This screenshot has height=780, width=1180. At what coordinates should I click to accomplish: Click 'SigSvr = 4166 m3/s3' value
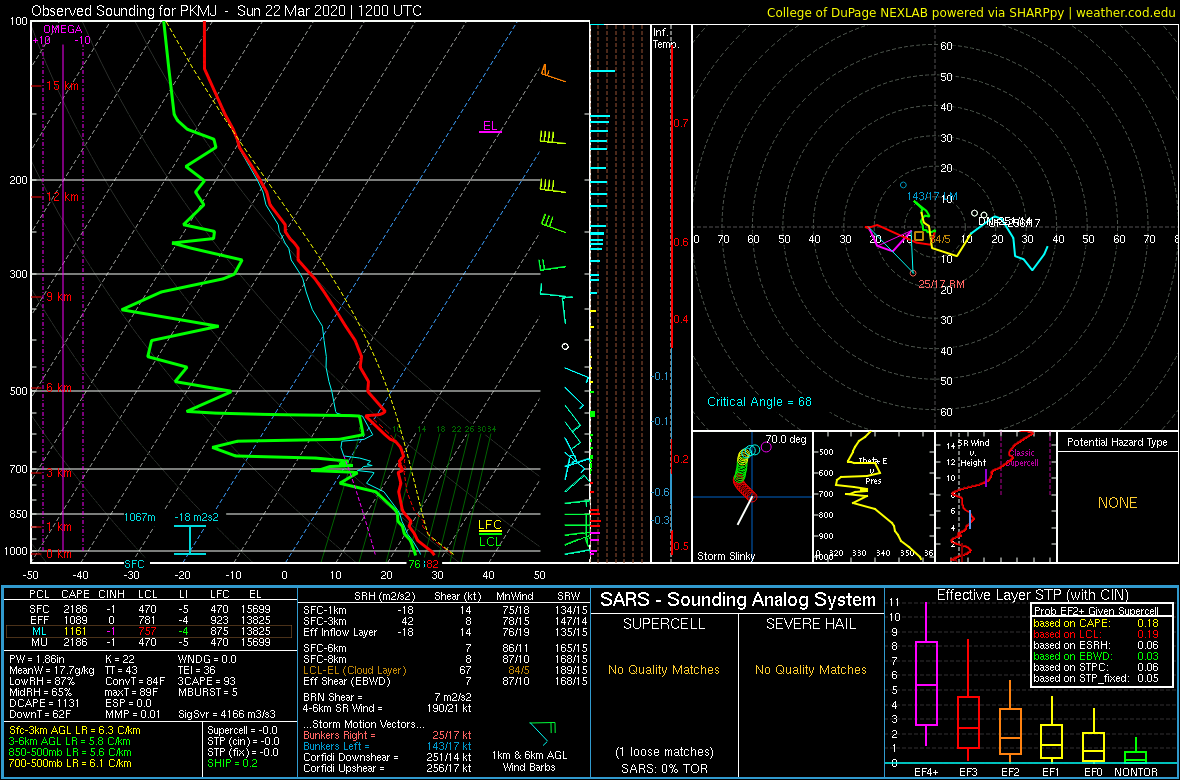(228, 713)
